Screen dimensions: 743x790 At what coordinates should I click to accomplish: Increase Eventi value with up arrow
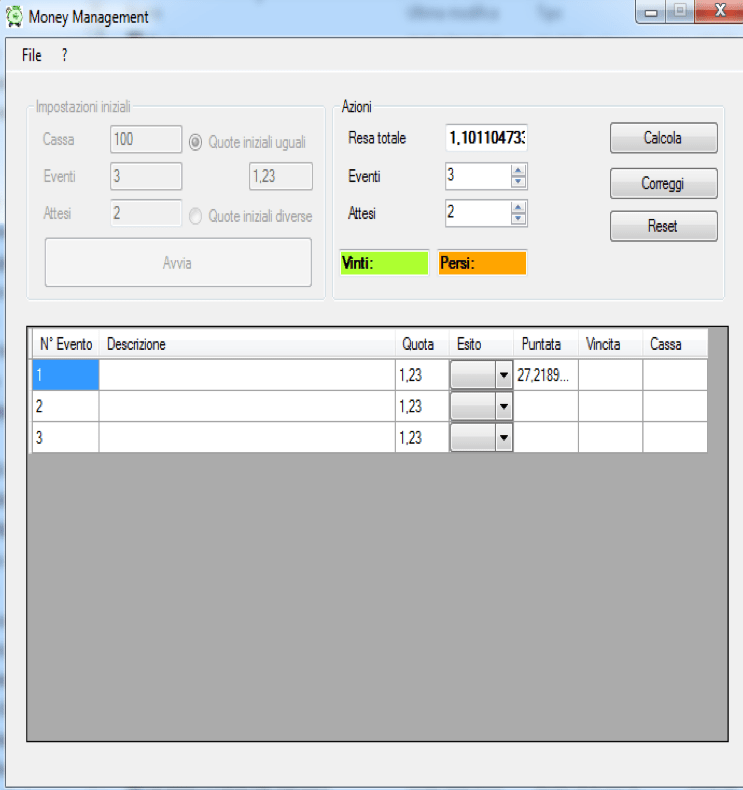click(x=518, y=171)
